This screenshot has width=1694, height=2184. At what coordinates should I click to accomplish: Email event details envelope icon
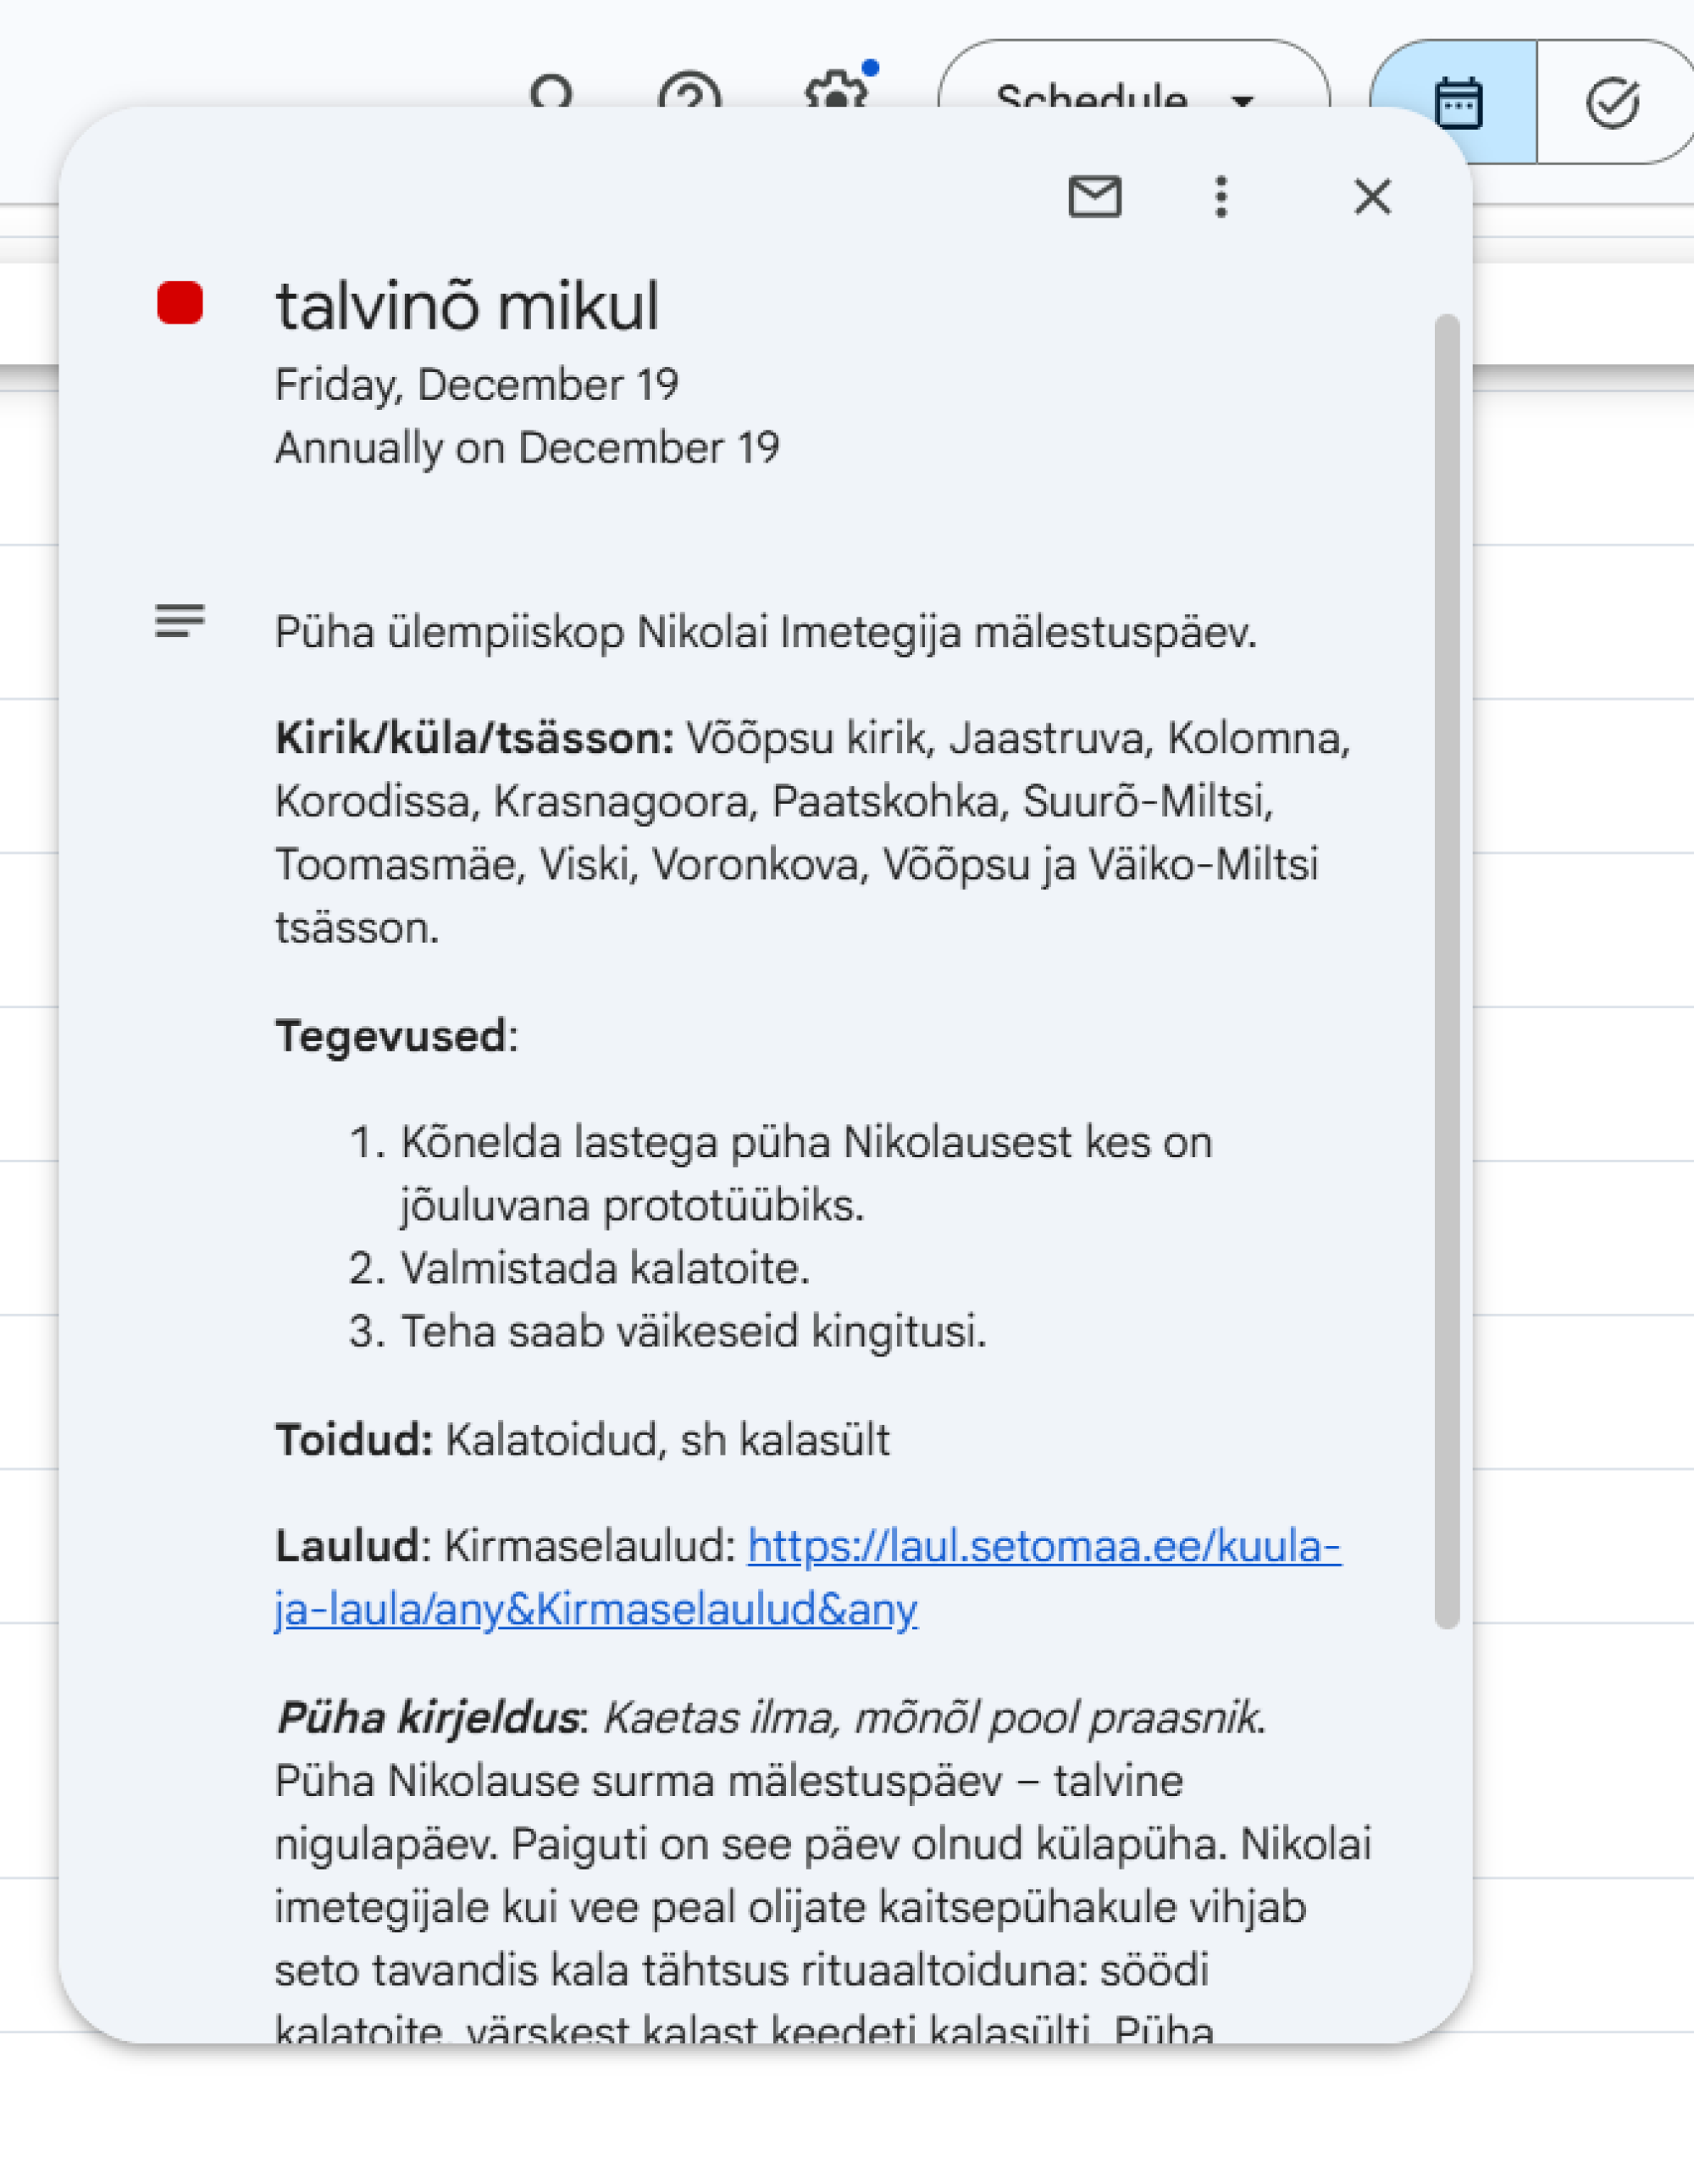1095,196
